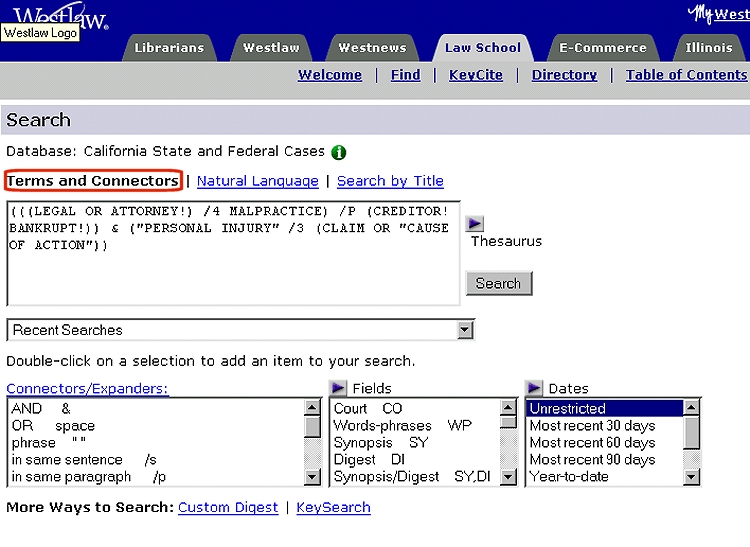Image resolution: width=750 pixels, height=547 pixels.
Task: Click down arrow of Fields list scrollbar
Action: tap(508, 477)
